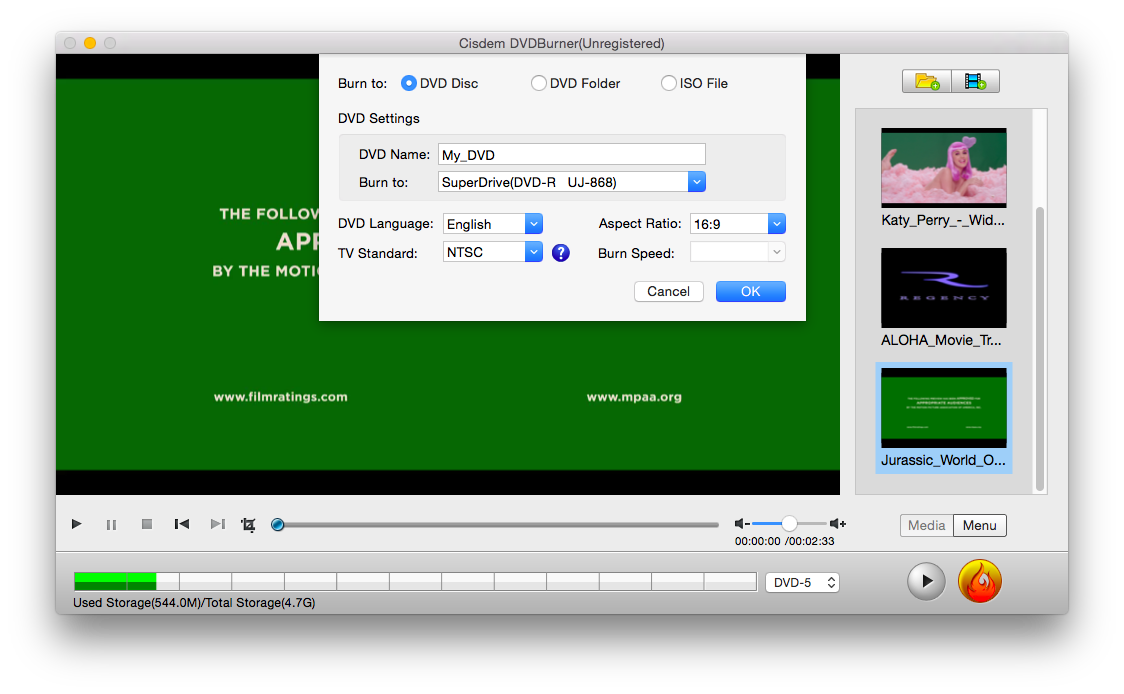Skip to next with the skip-forward icon
Screen dimensions: 1124x694
[217, 524]
